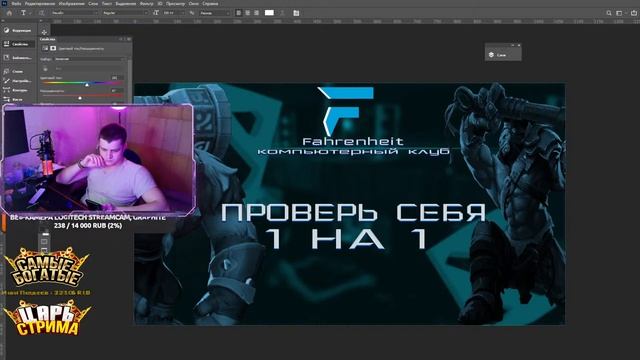This screenshot has width=640, height=360.
Task: Open the Набор preset dropdown
Action: [x=90, y=59]
